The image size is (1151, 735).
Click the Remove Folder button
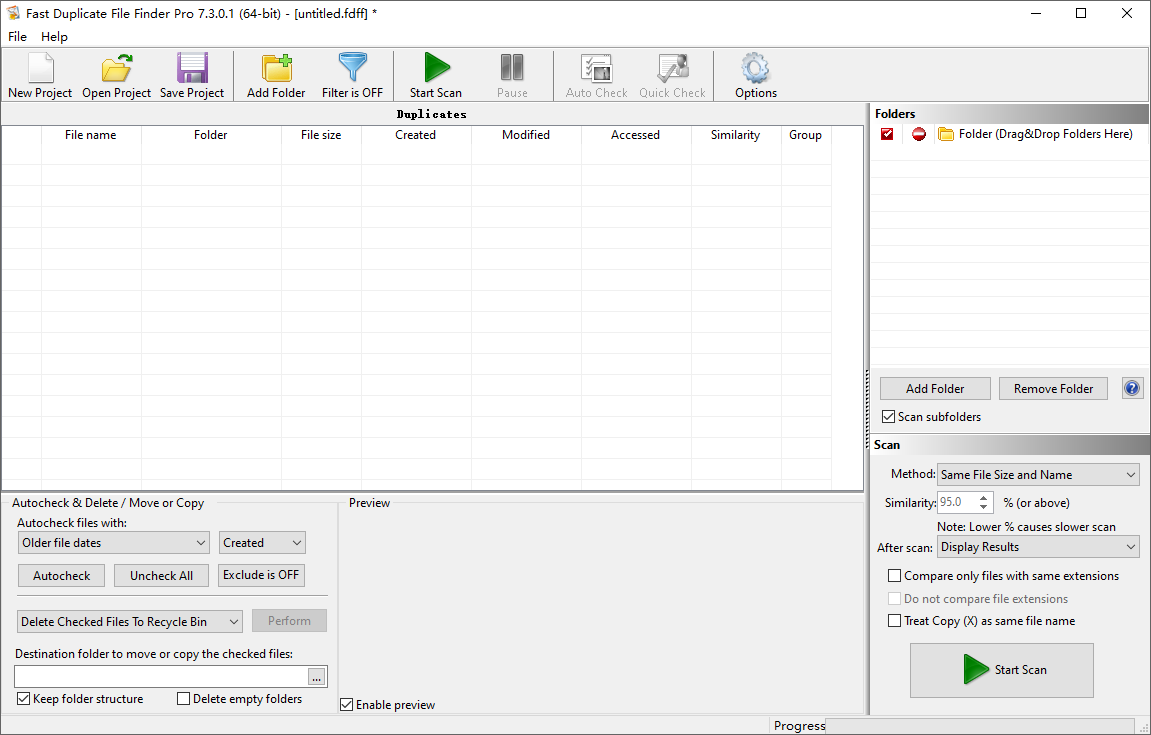pos(1053,388)
